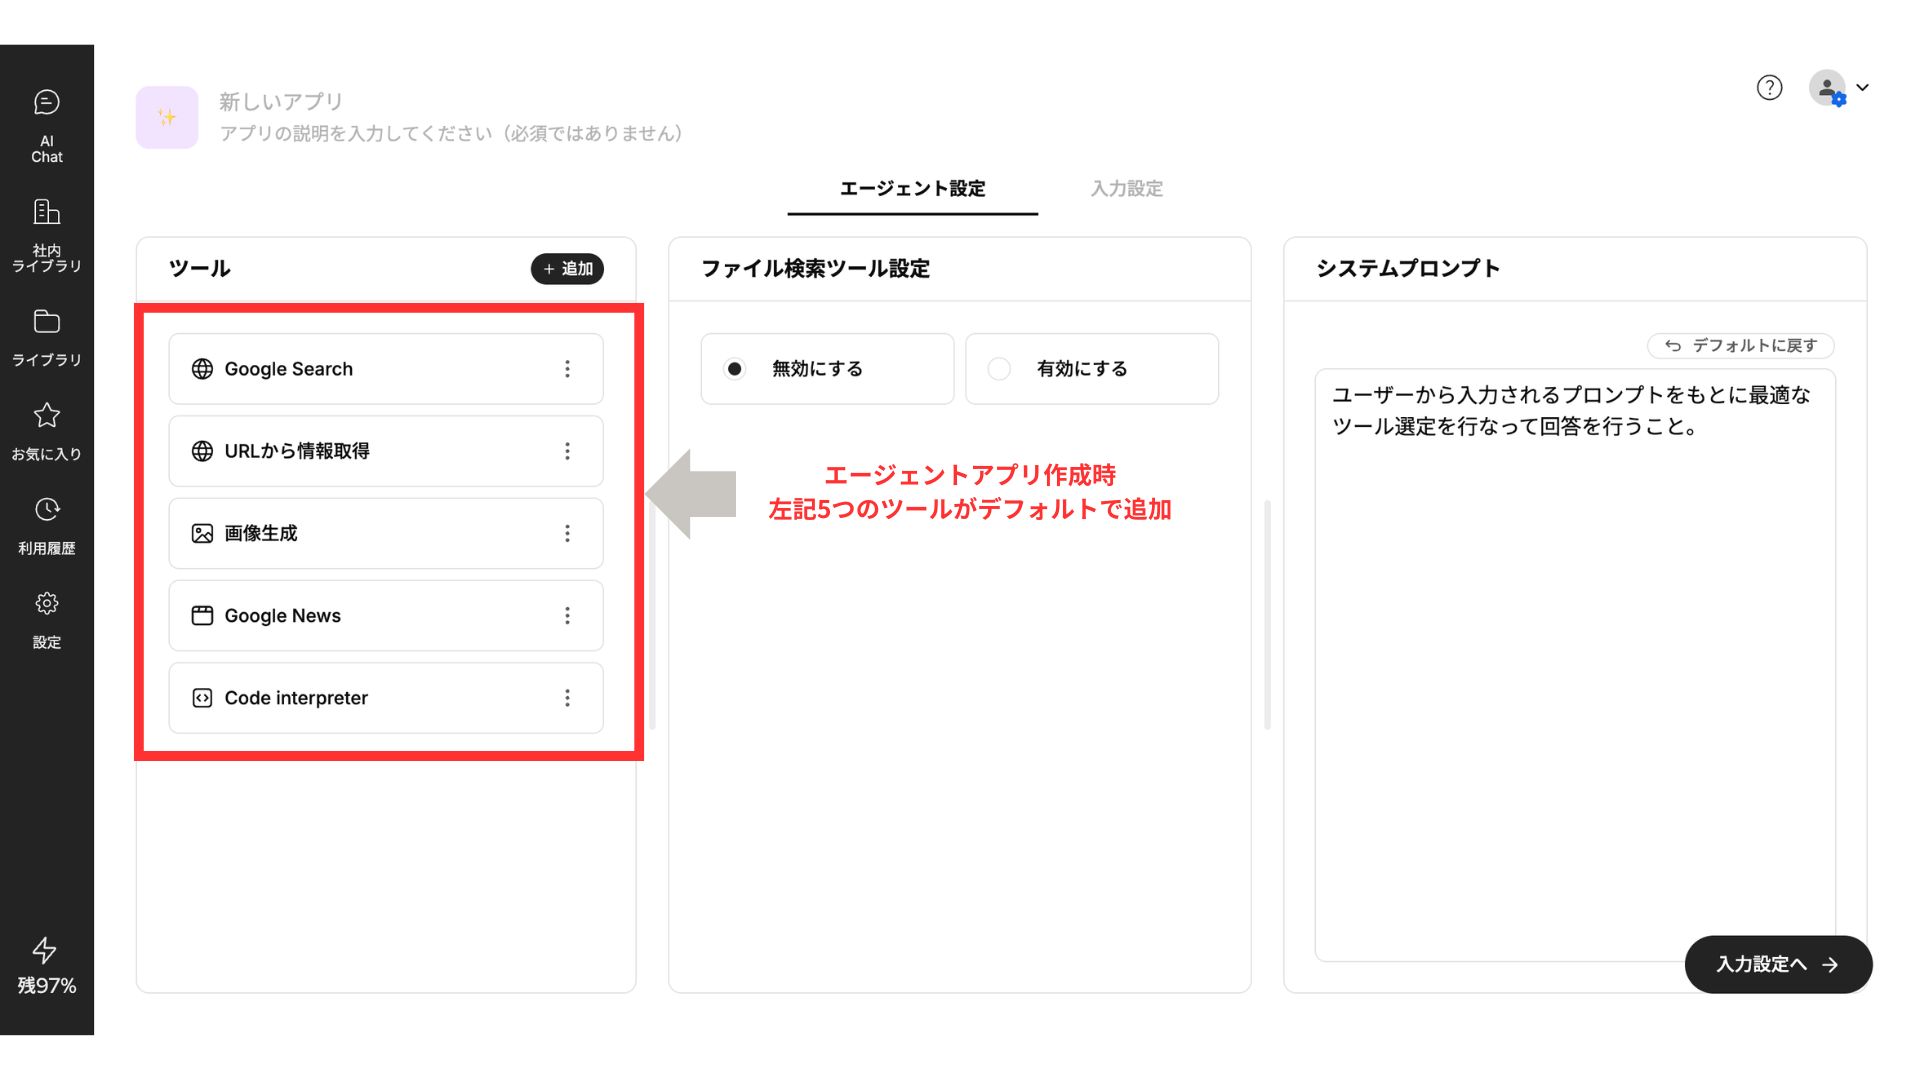The image size is (1920, 1080).
Task: Click the remaining 97% lightning icon
Action: [x=45, y=950]
